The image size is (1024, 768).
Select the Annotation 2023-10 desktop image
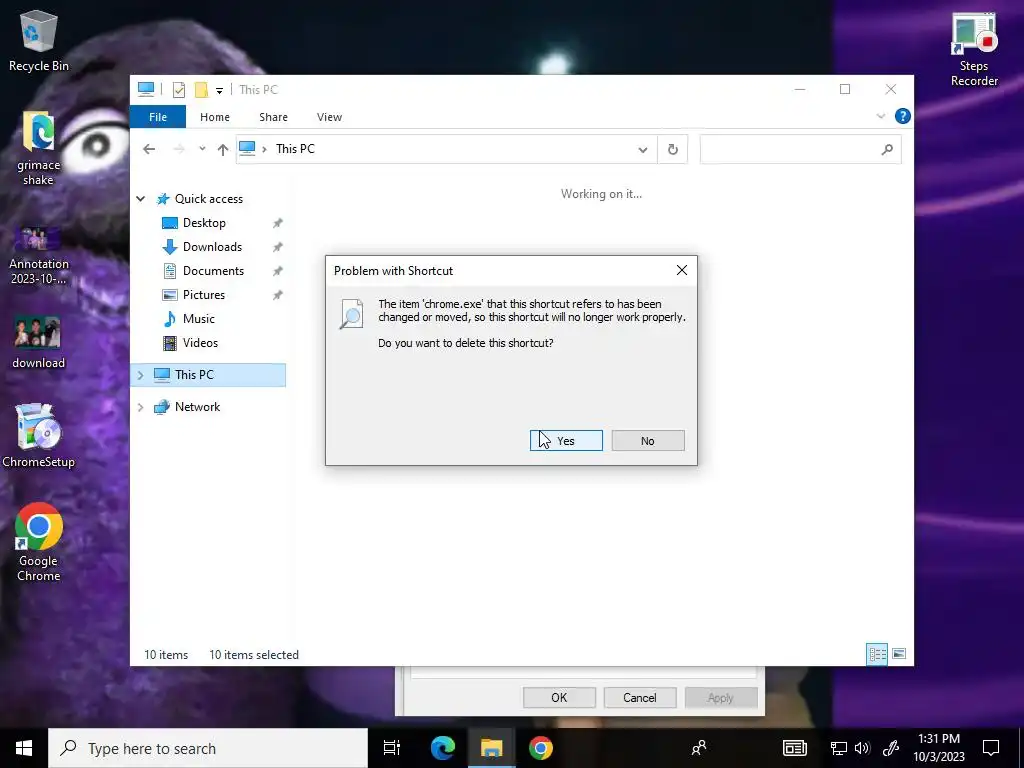39,256
